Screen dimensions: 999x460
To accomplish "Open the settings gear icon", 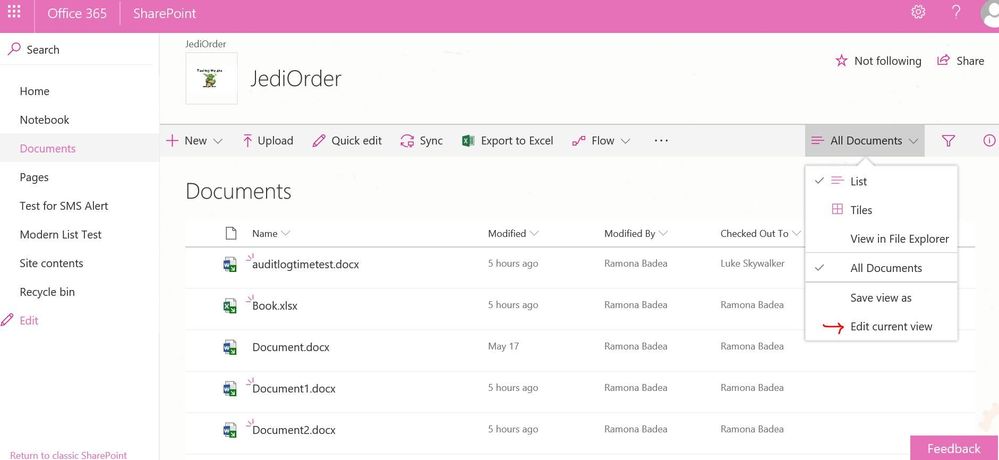I will [918, 12].
